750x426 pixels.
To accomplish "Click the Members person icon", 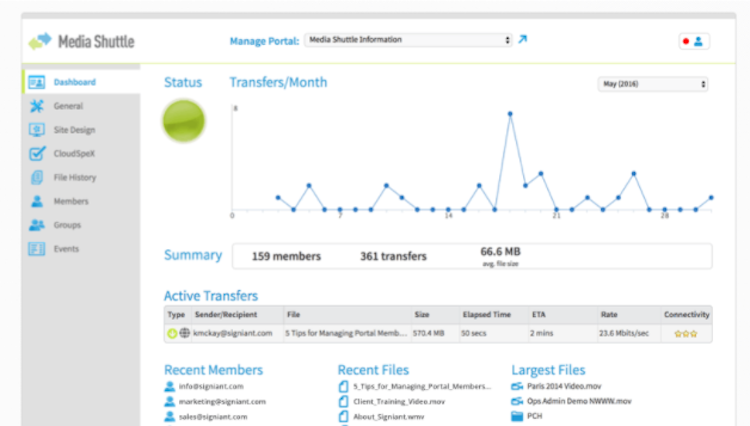I will click(37, 201).
